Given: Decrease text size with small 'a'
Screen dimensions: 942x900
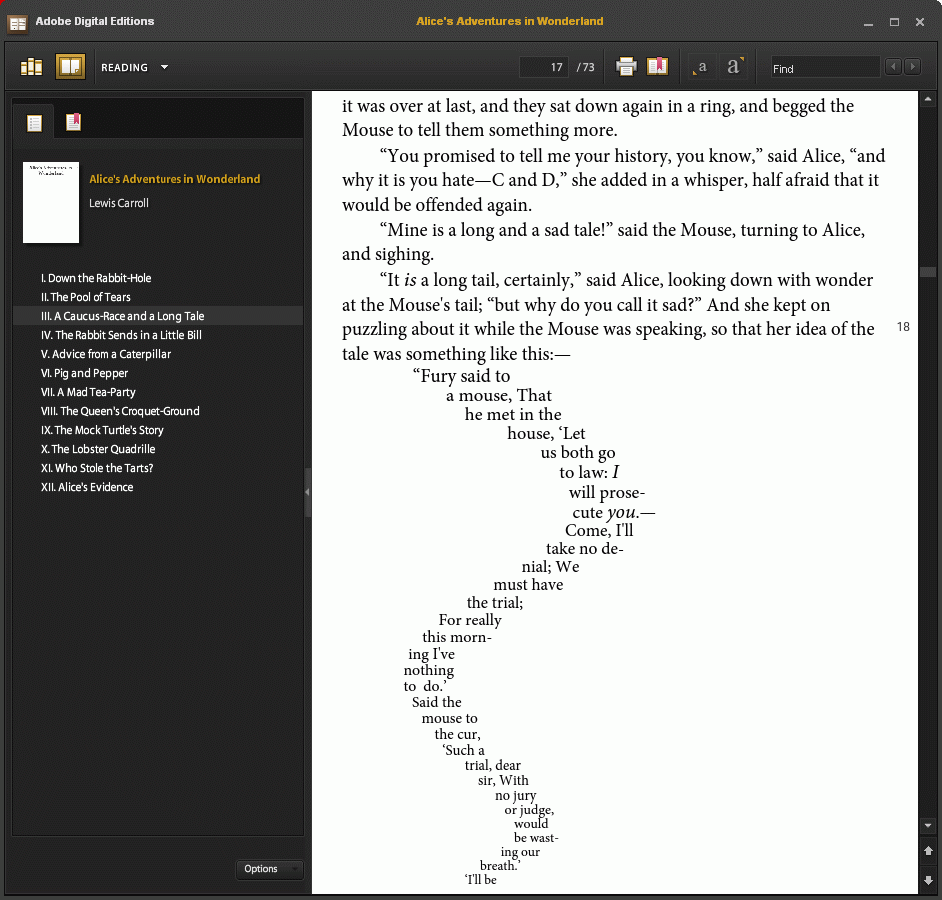Looking at the screenshot, I should click(700, 67).
